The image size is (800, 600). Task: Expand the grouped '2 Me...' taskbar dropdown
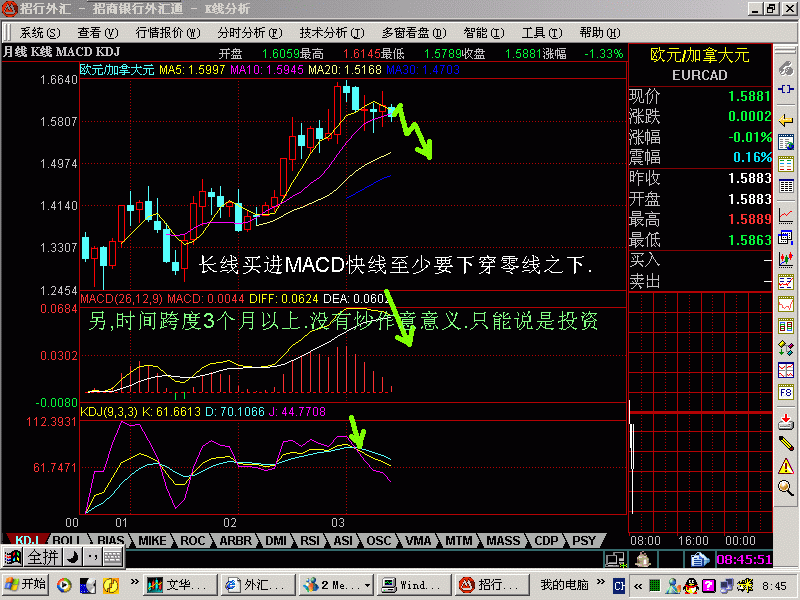[x=367, y=585]
